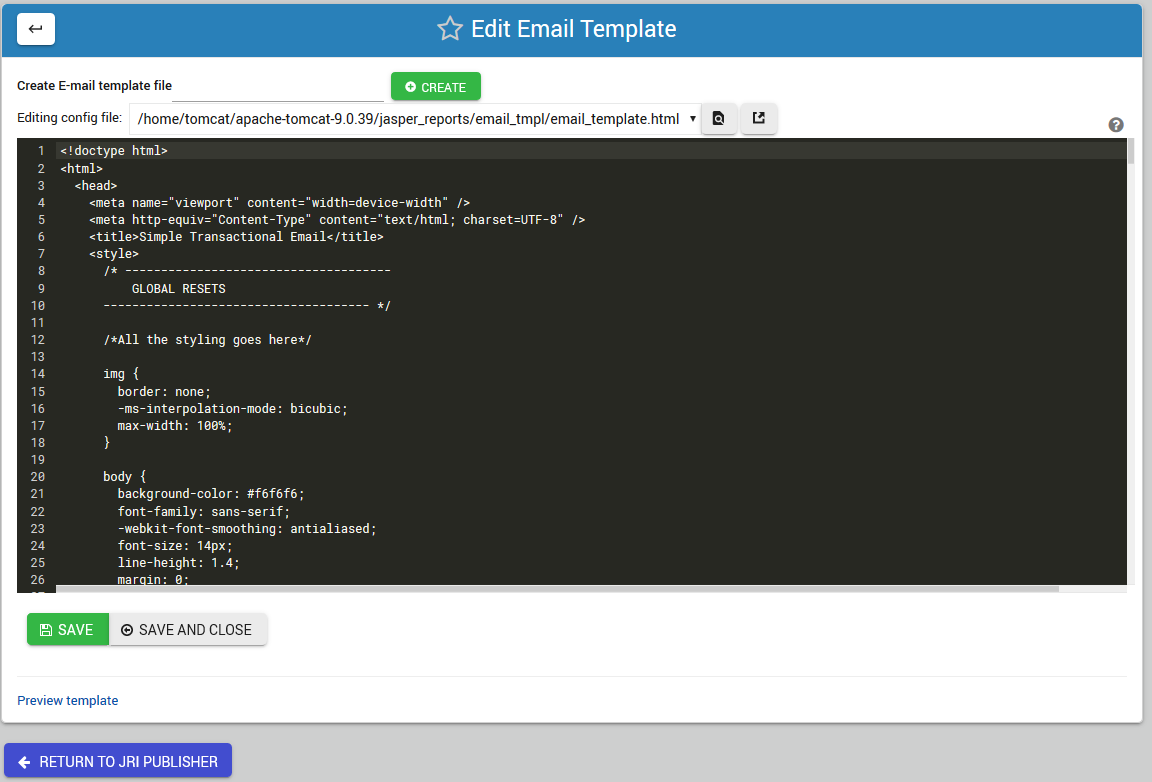This screenshot has width=1152, height=782.
Task: Click the 'All the styling goes here' comment
Action: coord(207,340)
